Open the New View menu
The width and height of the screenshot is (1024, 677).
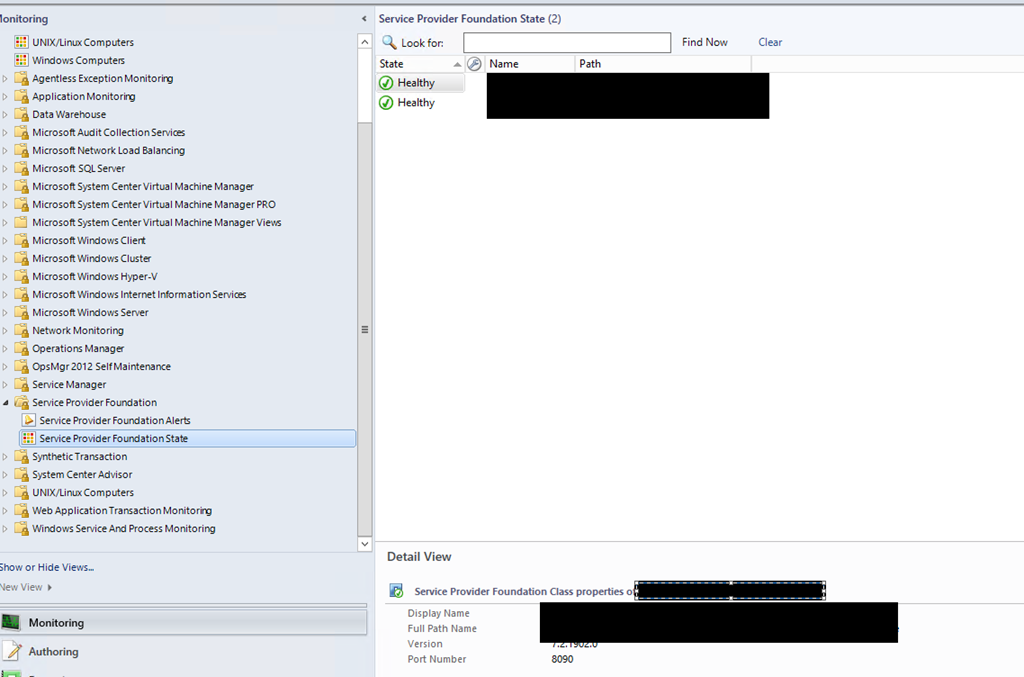(26, 587)
